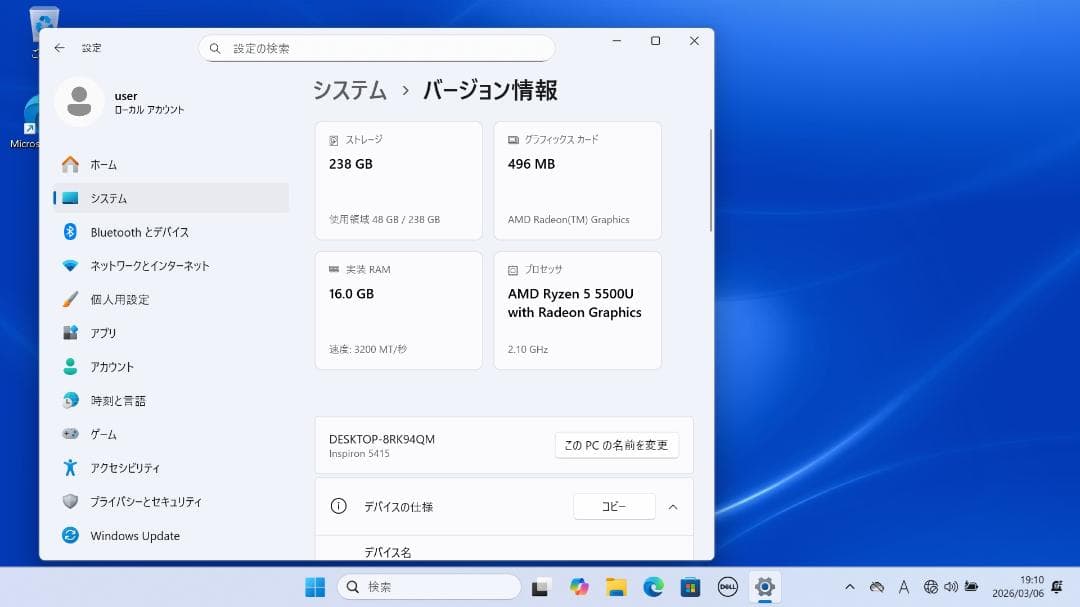Open Microsoft Store from the taskbar
Image resolution: width=1080 pixels, height=607 pixels.
point(690,587)
